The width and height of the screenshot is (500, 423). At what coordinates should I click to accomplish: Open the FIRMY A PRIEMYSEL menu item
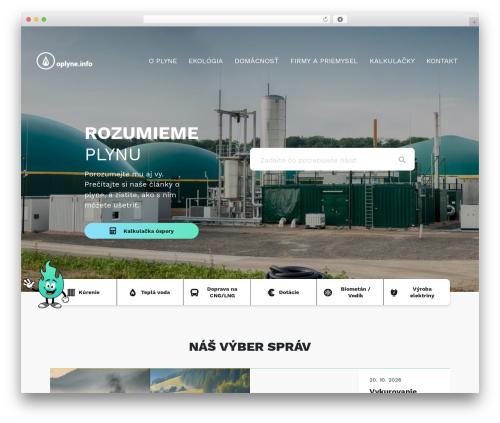[324, 61]
